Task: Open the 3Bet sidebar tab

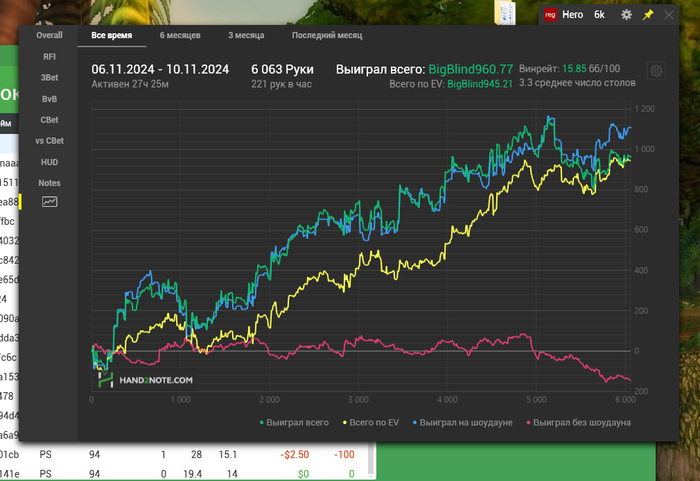Action: [x=50, y=78]
